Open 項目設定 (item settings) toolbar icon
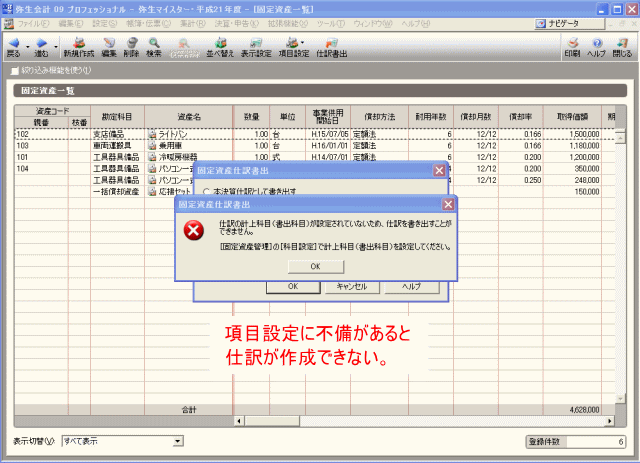The image size is (640, 463). click(293, 47)
